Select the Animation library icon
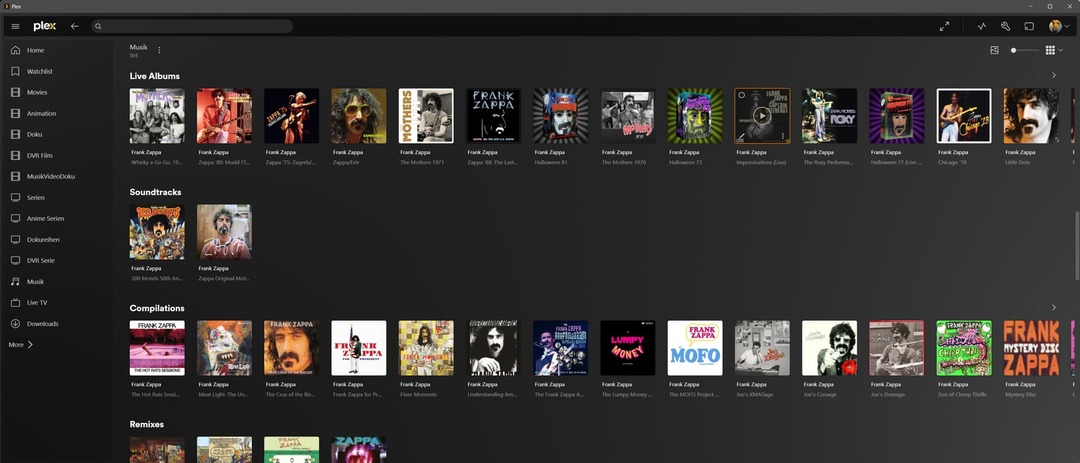This screenshot has height=463, width=1080. (15, 113)
